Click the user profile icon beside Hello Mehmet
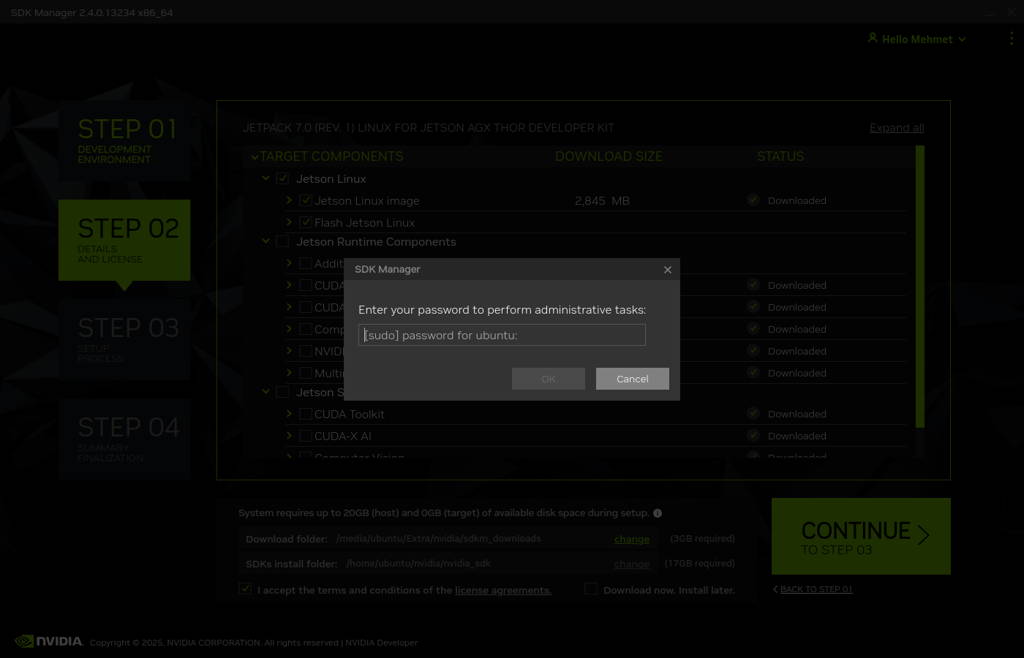Image resolution: width=1024 pixels, height=658 pixels. pos(874,38)
